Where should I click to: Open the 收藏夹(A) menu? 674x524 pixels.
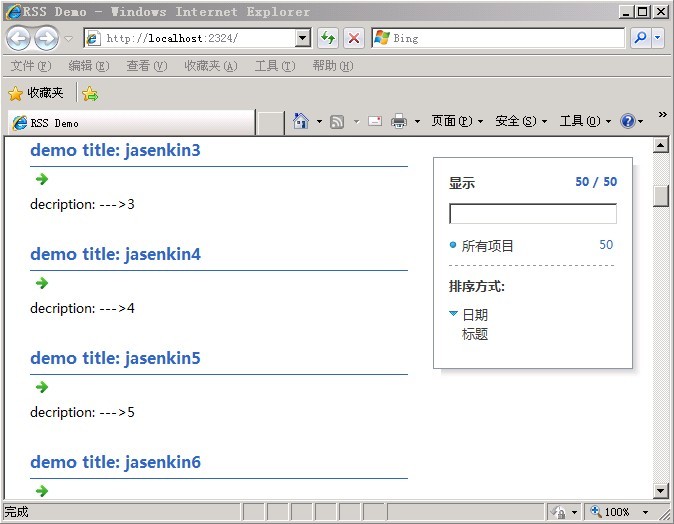[x=211, y=66]
